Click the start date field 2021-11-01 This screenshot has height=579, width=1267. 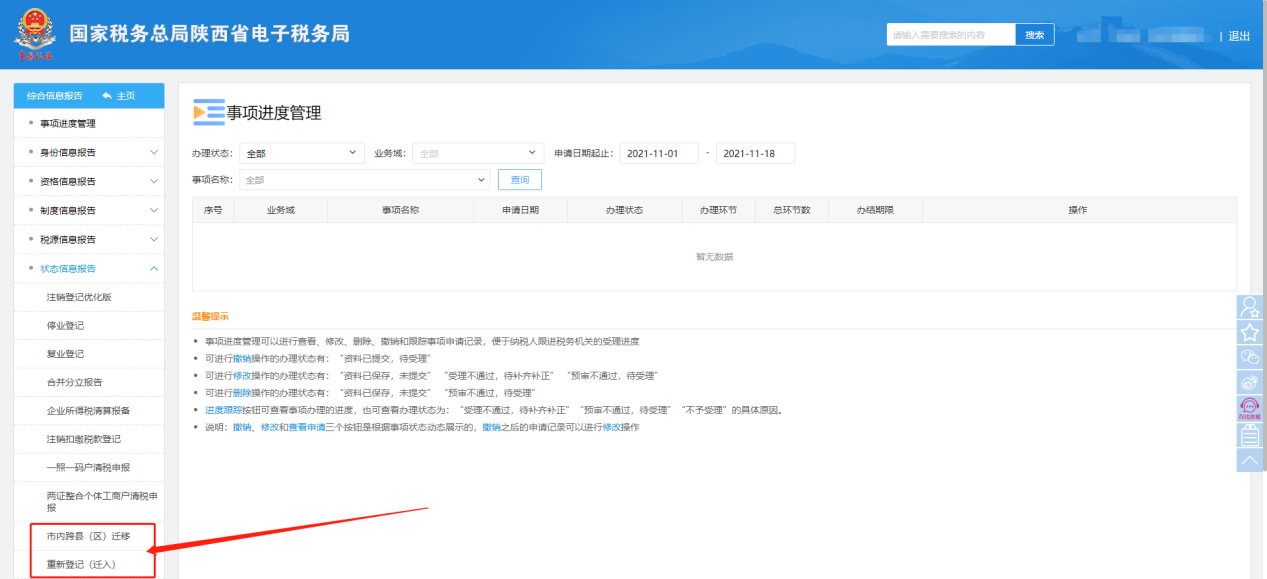(658, 153)
